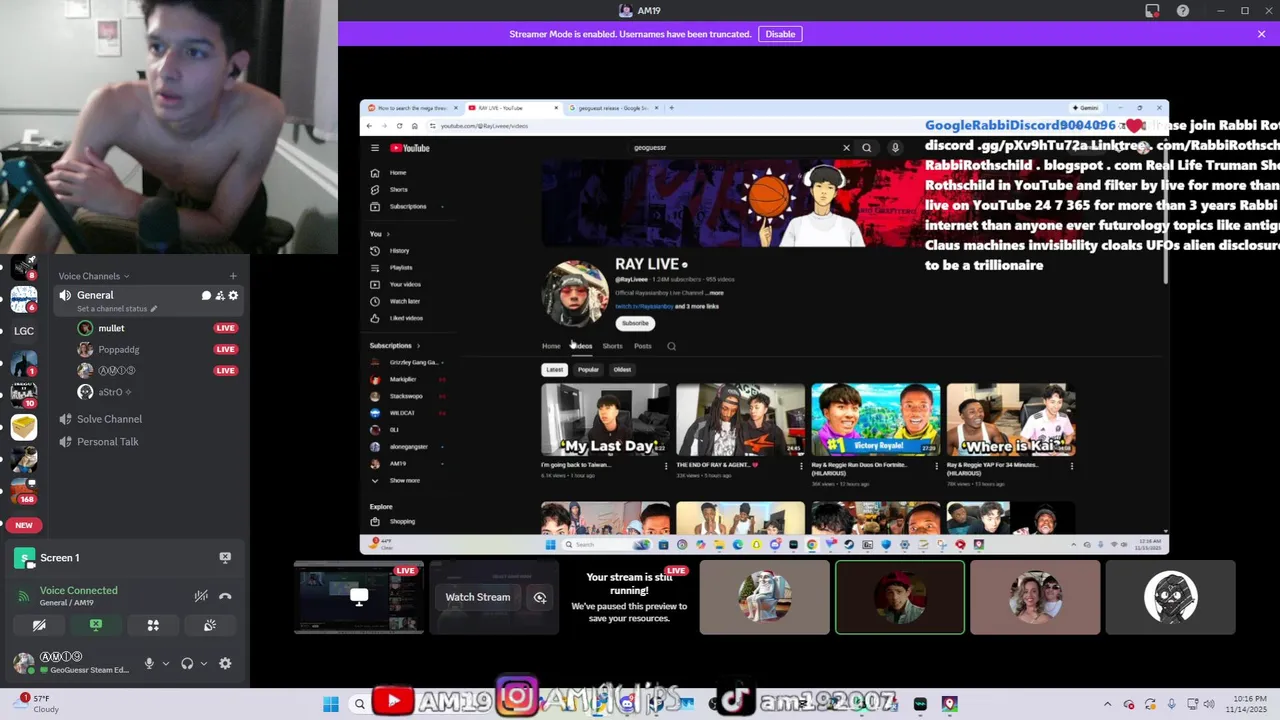Click the Watch Stream button
1280x720 pixels.
click(477, 597)
